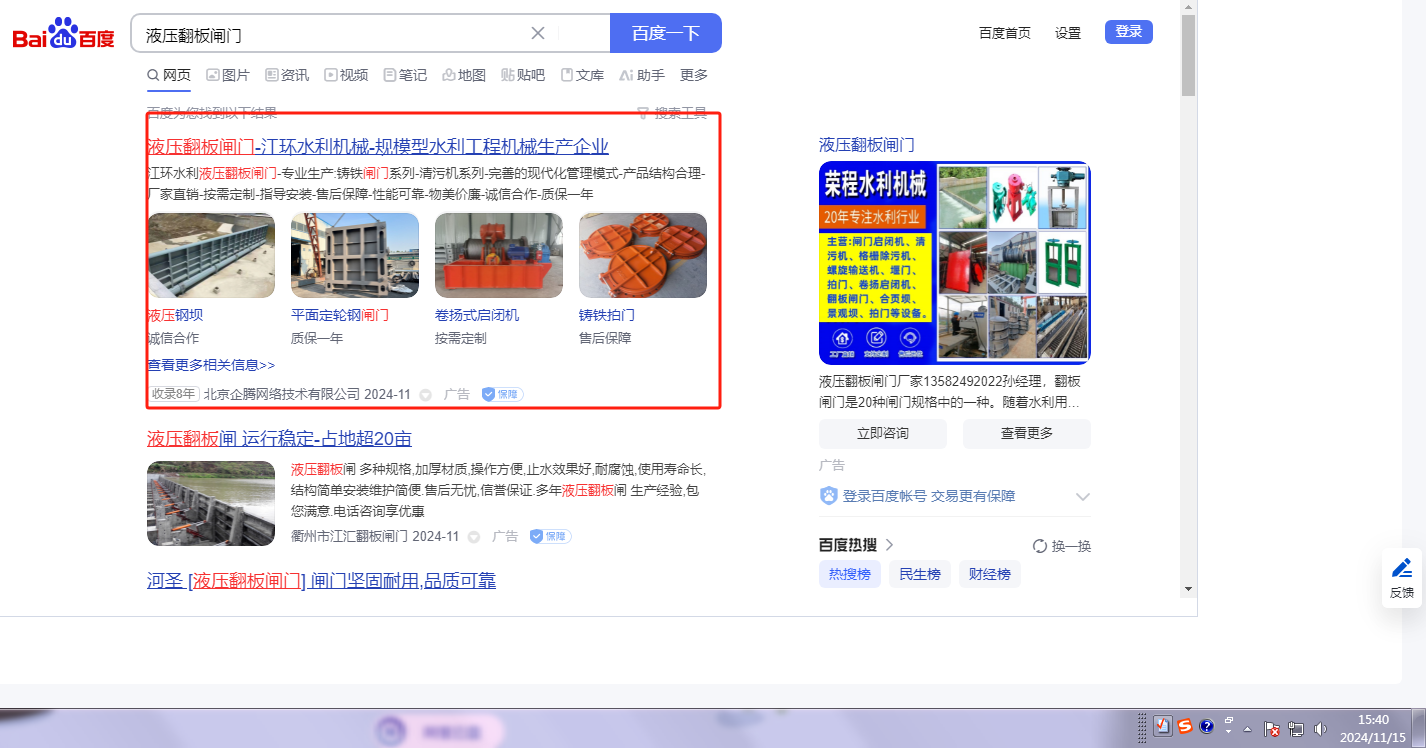Viewport: 1426px width, 748px height.
Task: Open the AI 助手 tab
Action: pyautogui.click(x=642, y=75)
